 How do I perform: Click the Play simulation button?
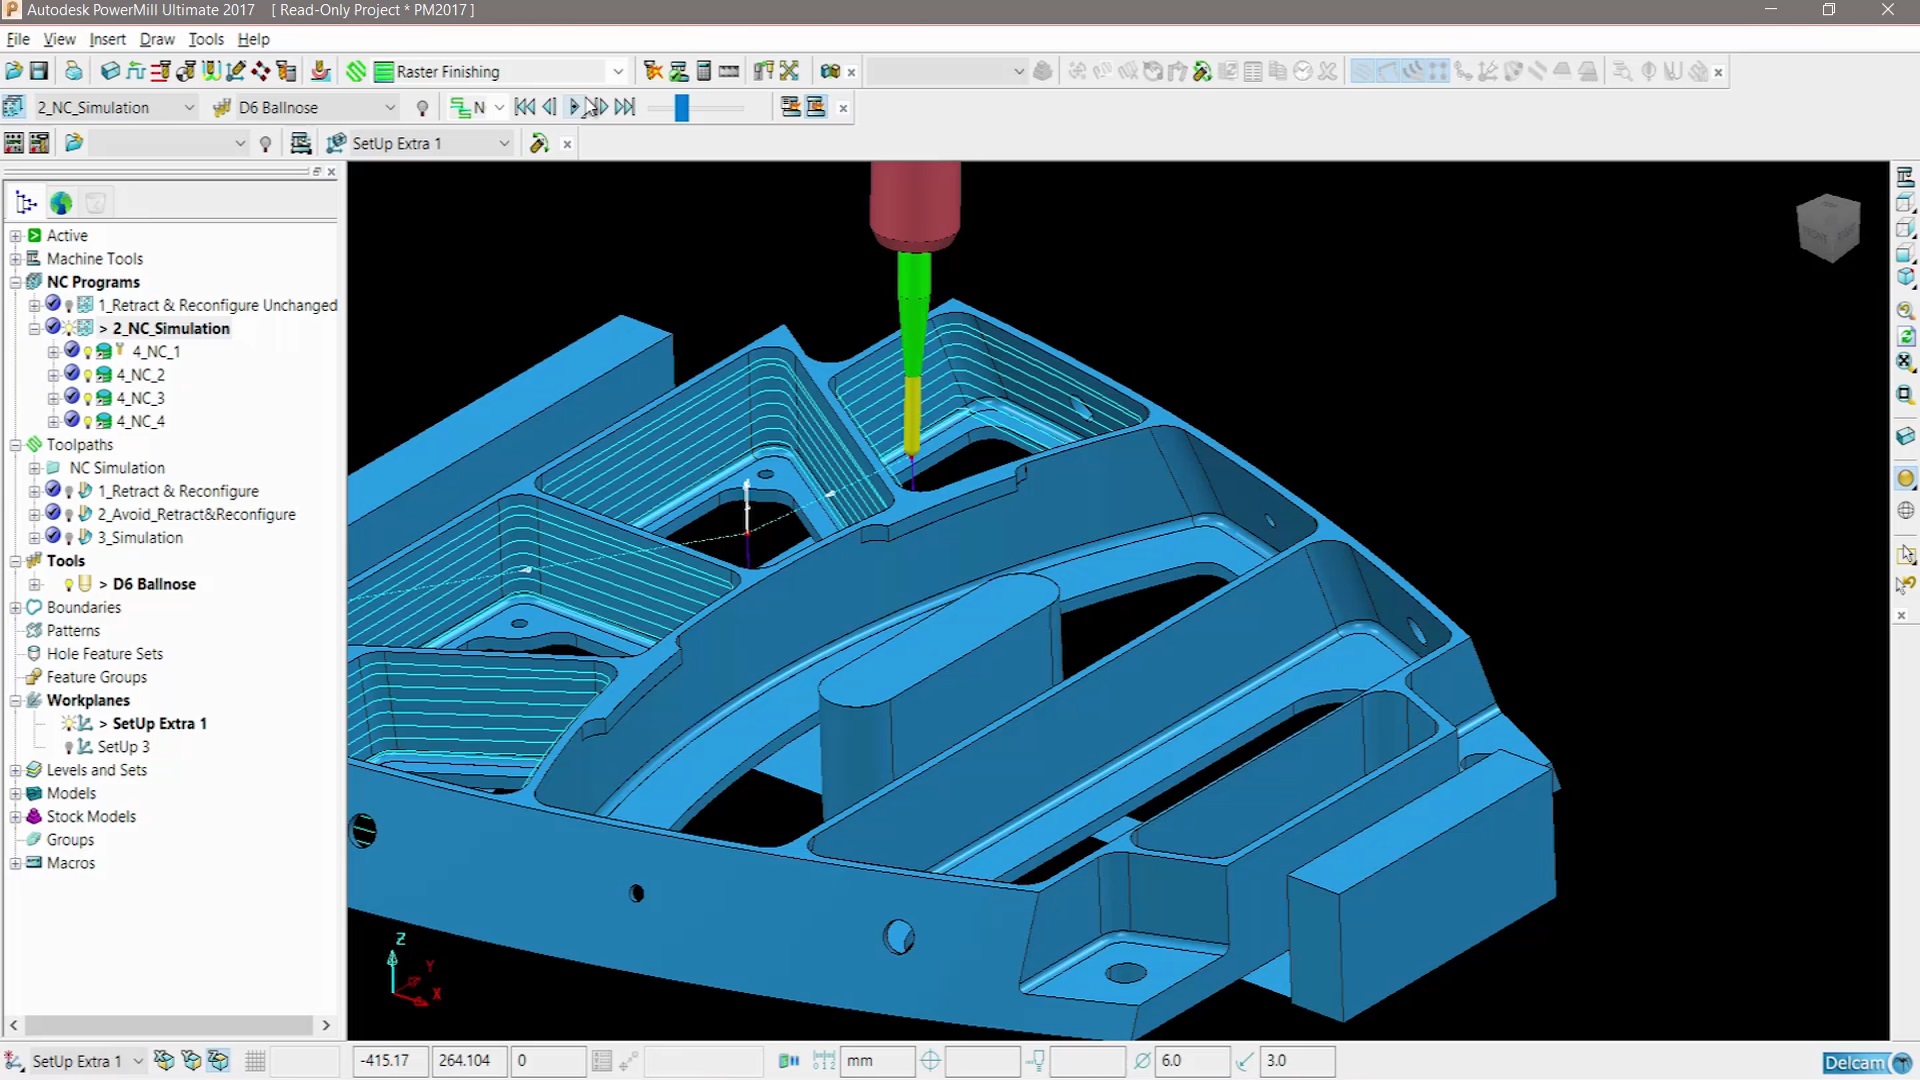573,107
